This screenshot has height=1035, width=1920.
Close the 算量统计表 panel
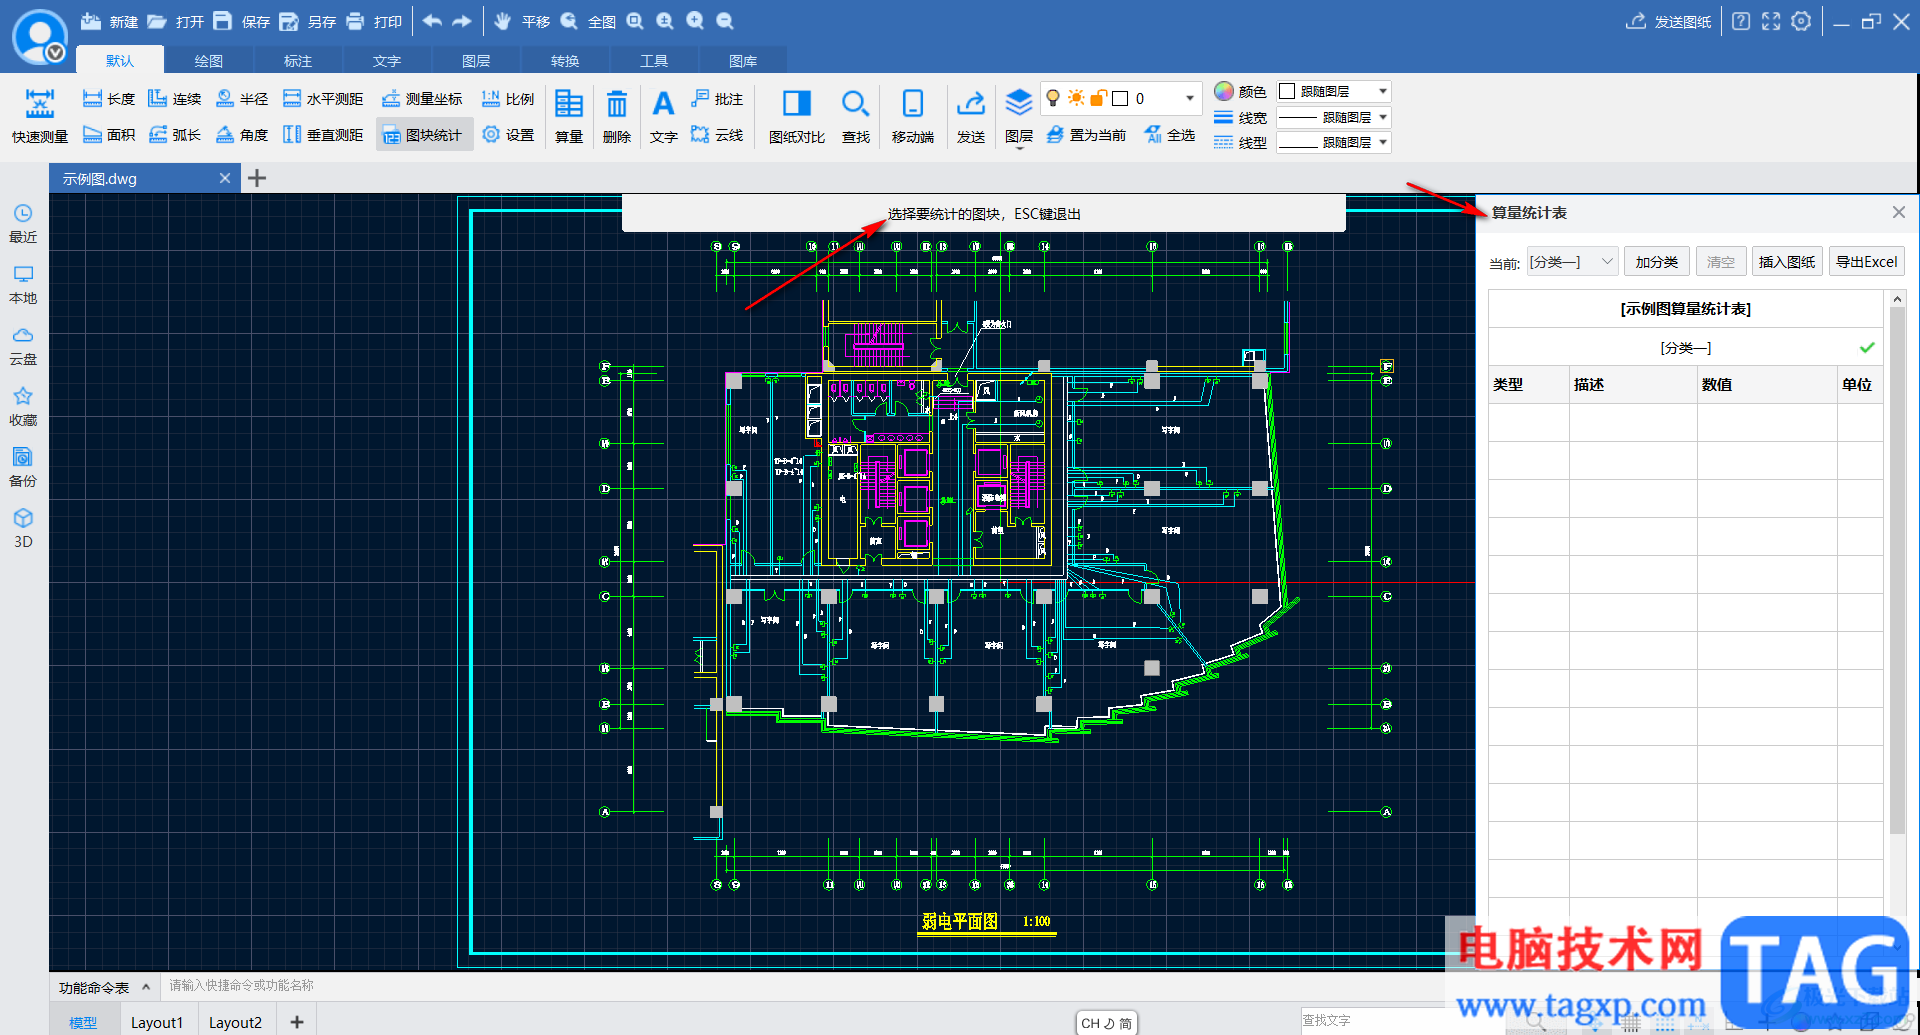click(1899, 212)
